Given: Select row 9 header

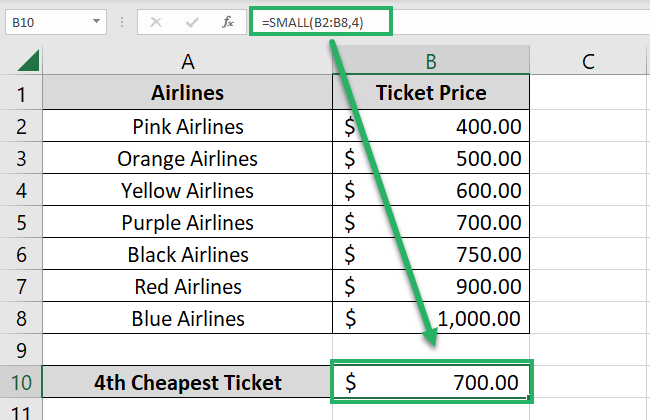Looking at the screenshot, I should [x=21, y=350].
